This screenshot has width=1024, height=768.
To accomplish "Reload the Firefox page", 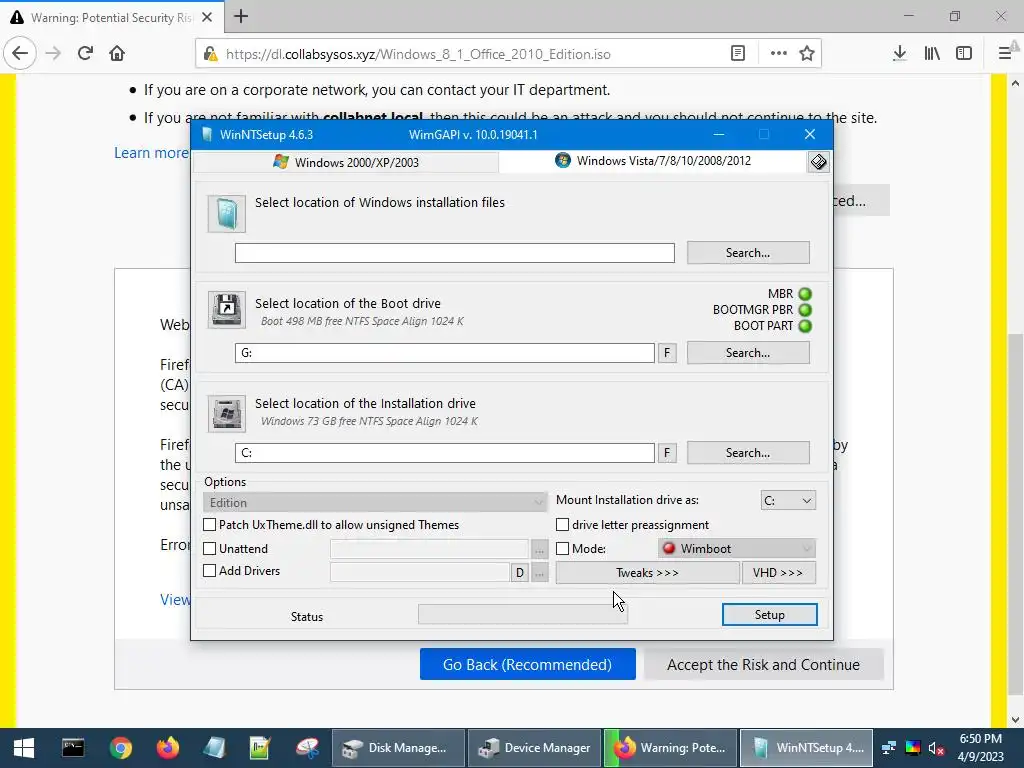I will click(85, 54).
